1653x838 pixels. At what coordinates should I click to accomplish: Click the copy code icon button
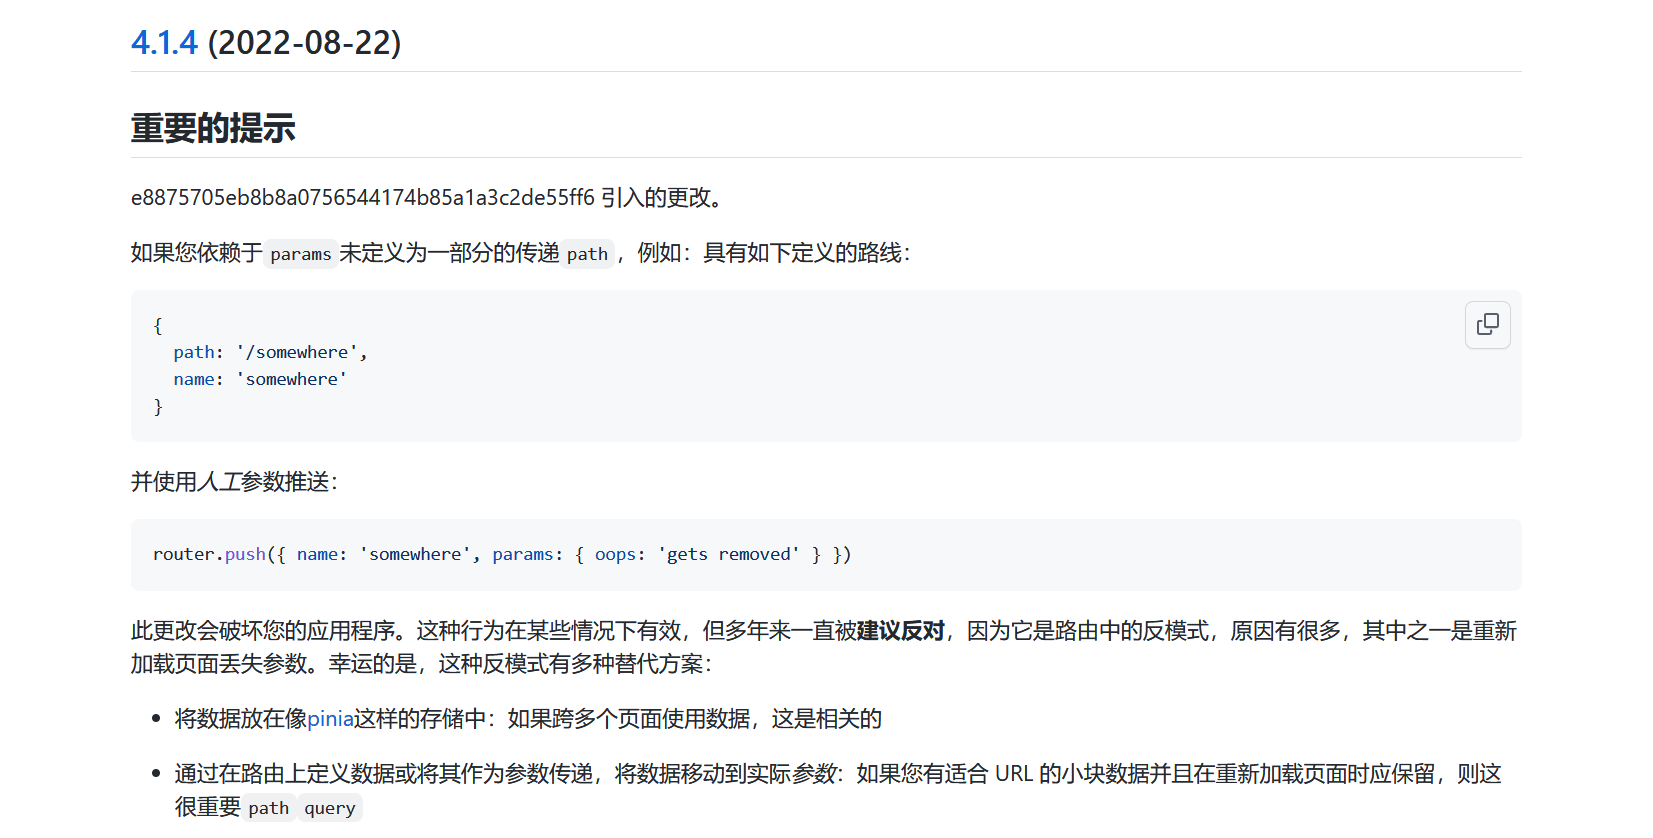[1487, 325]
